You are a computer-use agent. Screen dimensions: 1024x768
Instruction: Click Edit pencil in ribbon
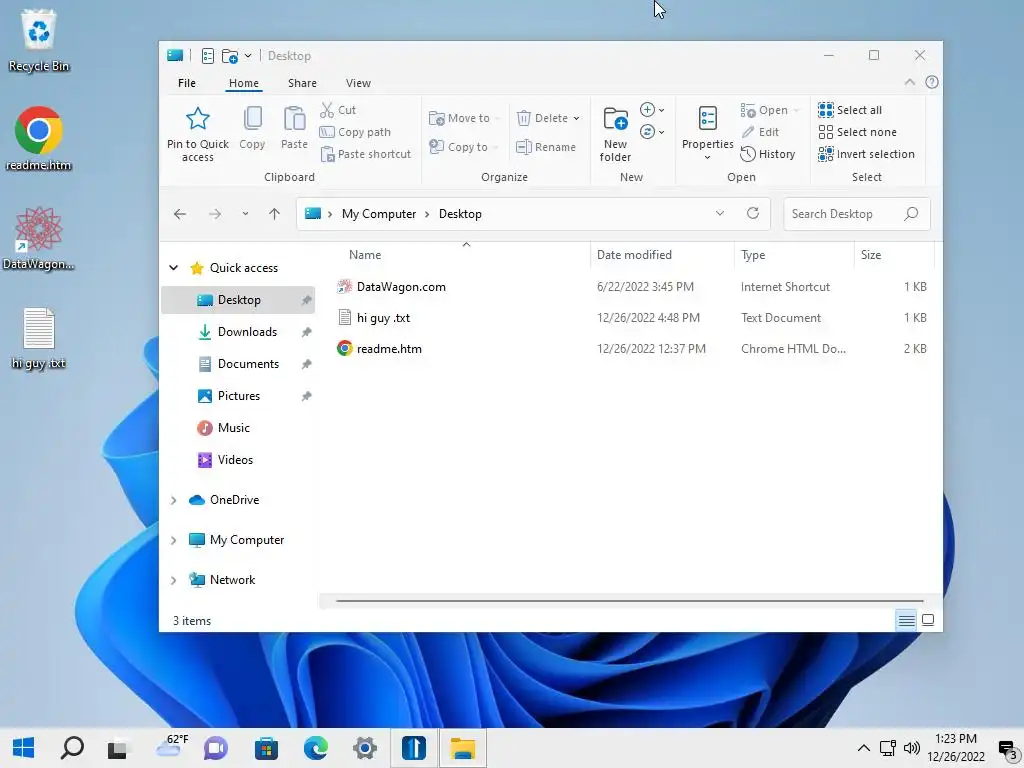[760, 132]
